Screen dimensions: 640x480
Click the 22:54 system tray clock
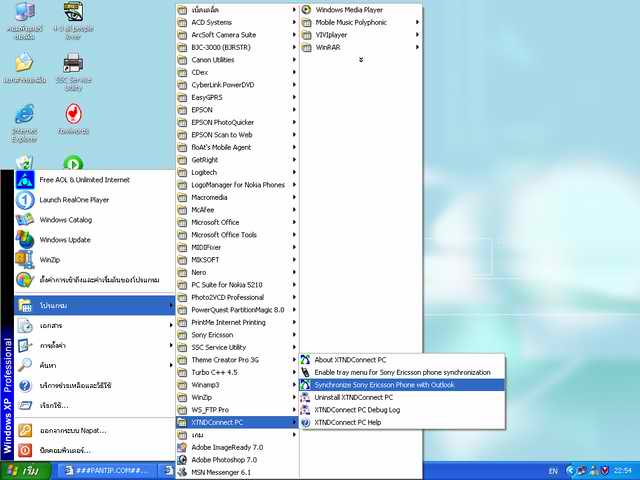pos(622,471)
